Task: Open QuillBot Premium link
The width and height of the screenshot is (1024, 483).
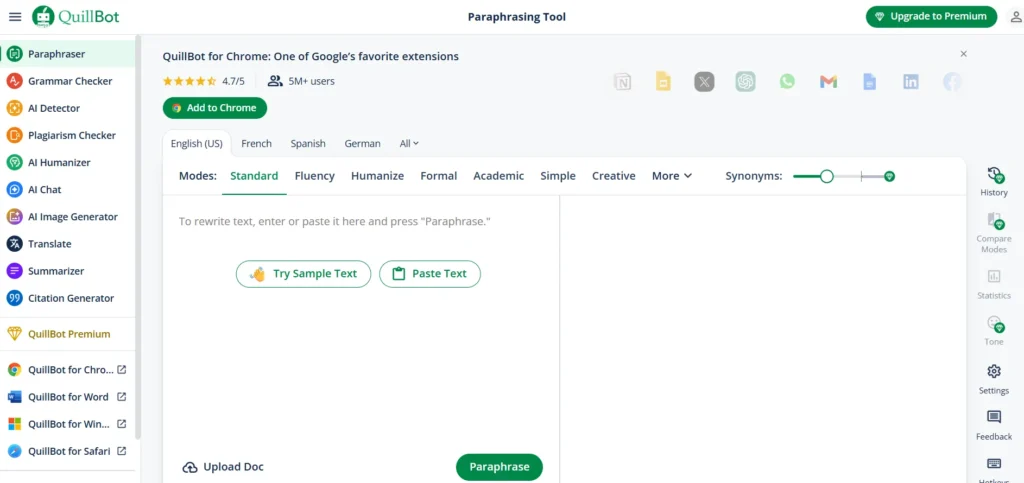Action: tap(68, 334)
